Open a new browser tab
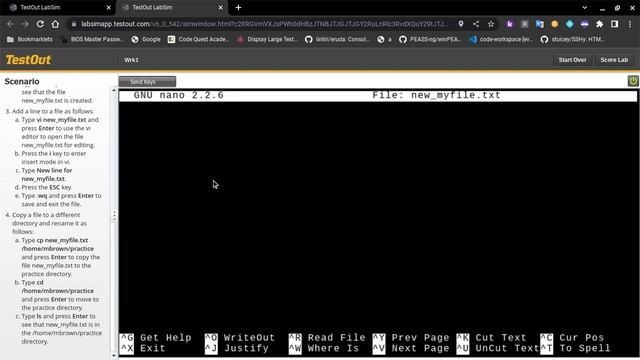This screenshot has height=360, width=640. [238, 7]
